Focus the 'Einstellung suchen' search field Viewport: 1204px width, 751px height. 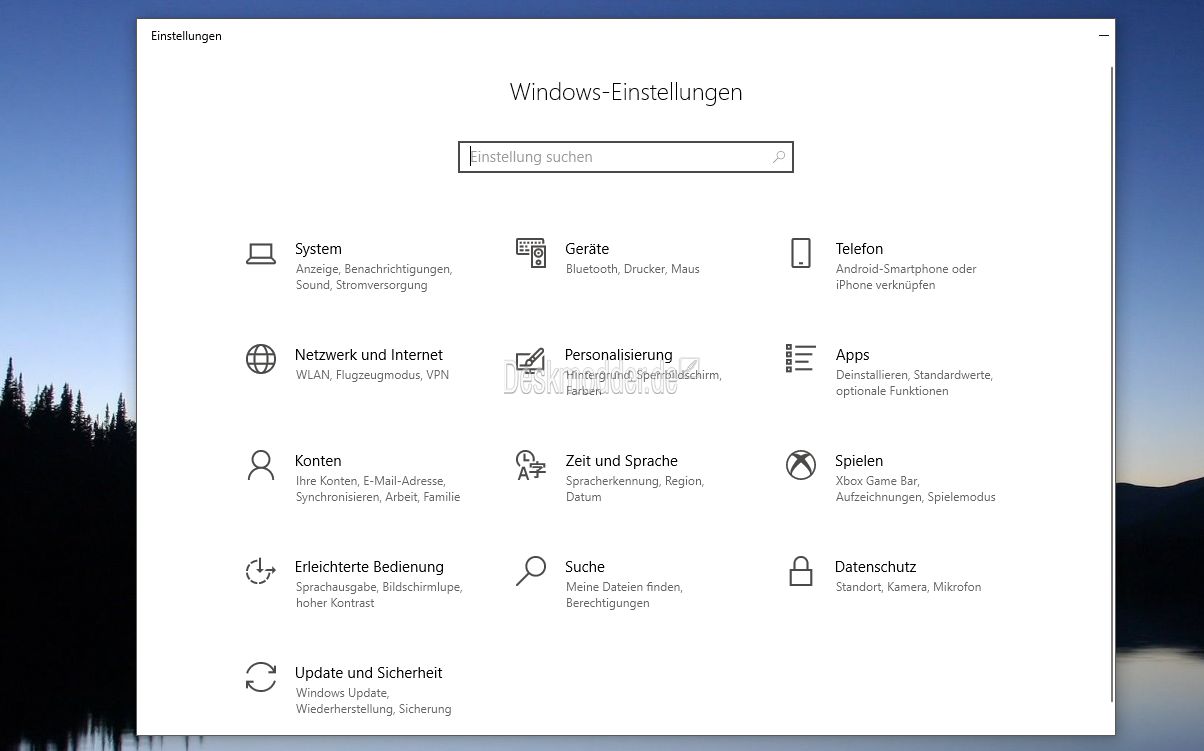point(626,157)
